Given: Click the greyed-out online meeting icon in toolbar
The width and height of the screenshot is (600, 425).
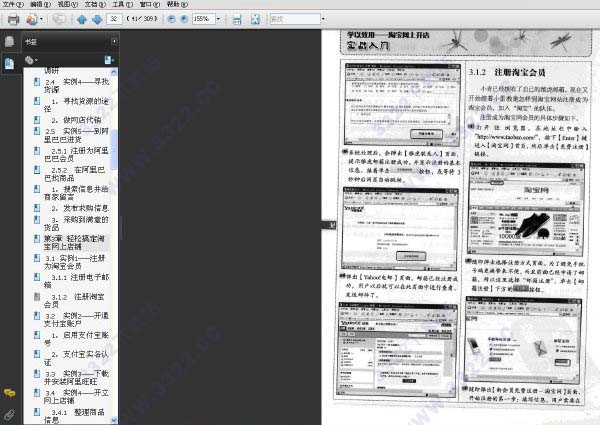Looking at the screenshot, I should [59, 19].
